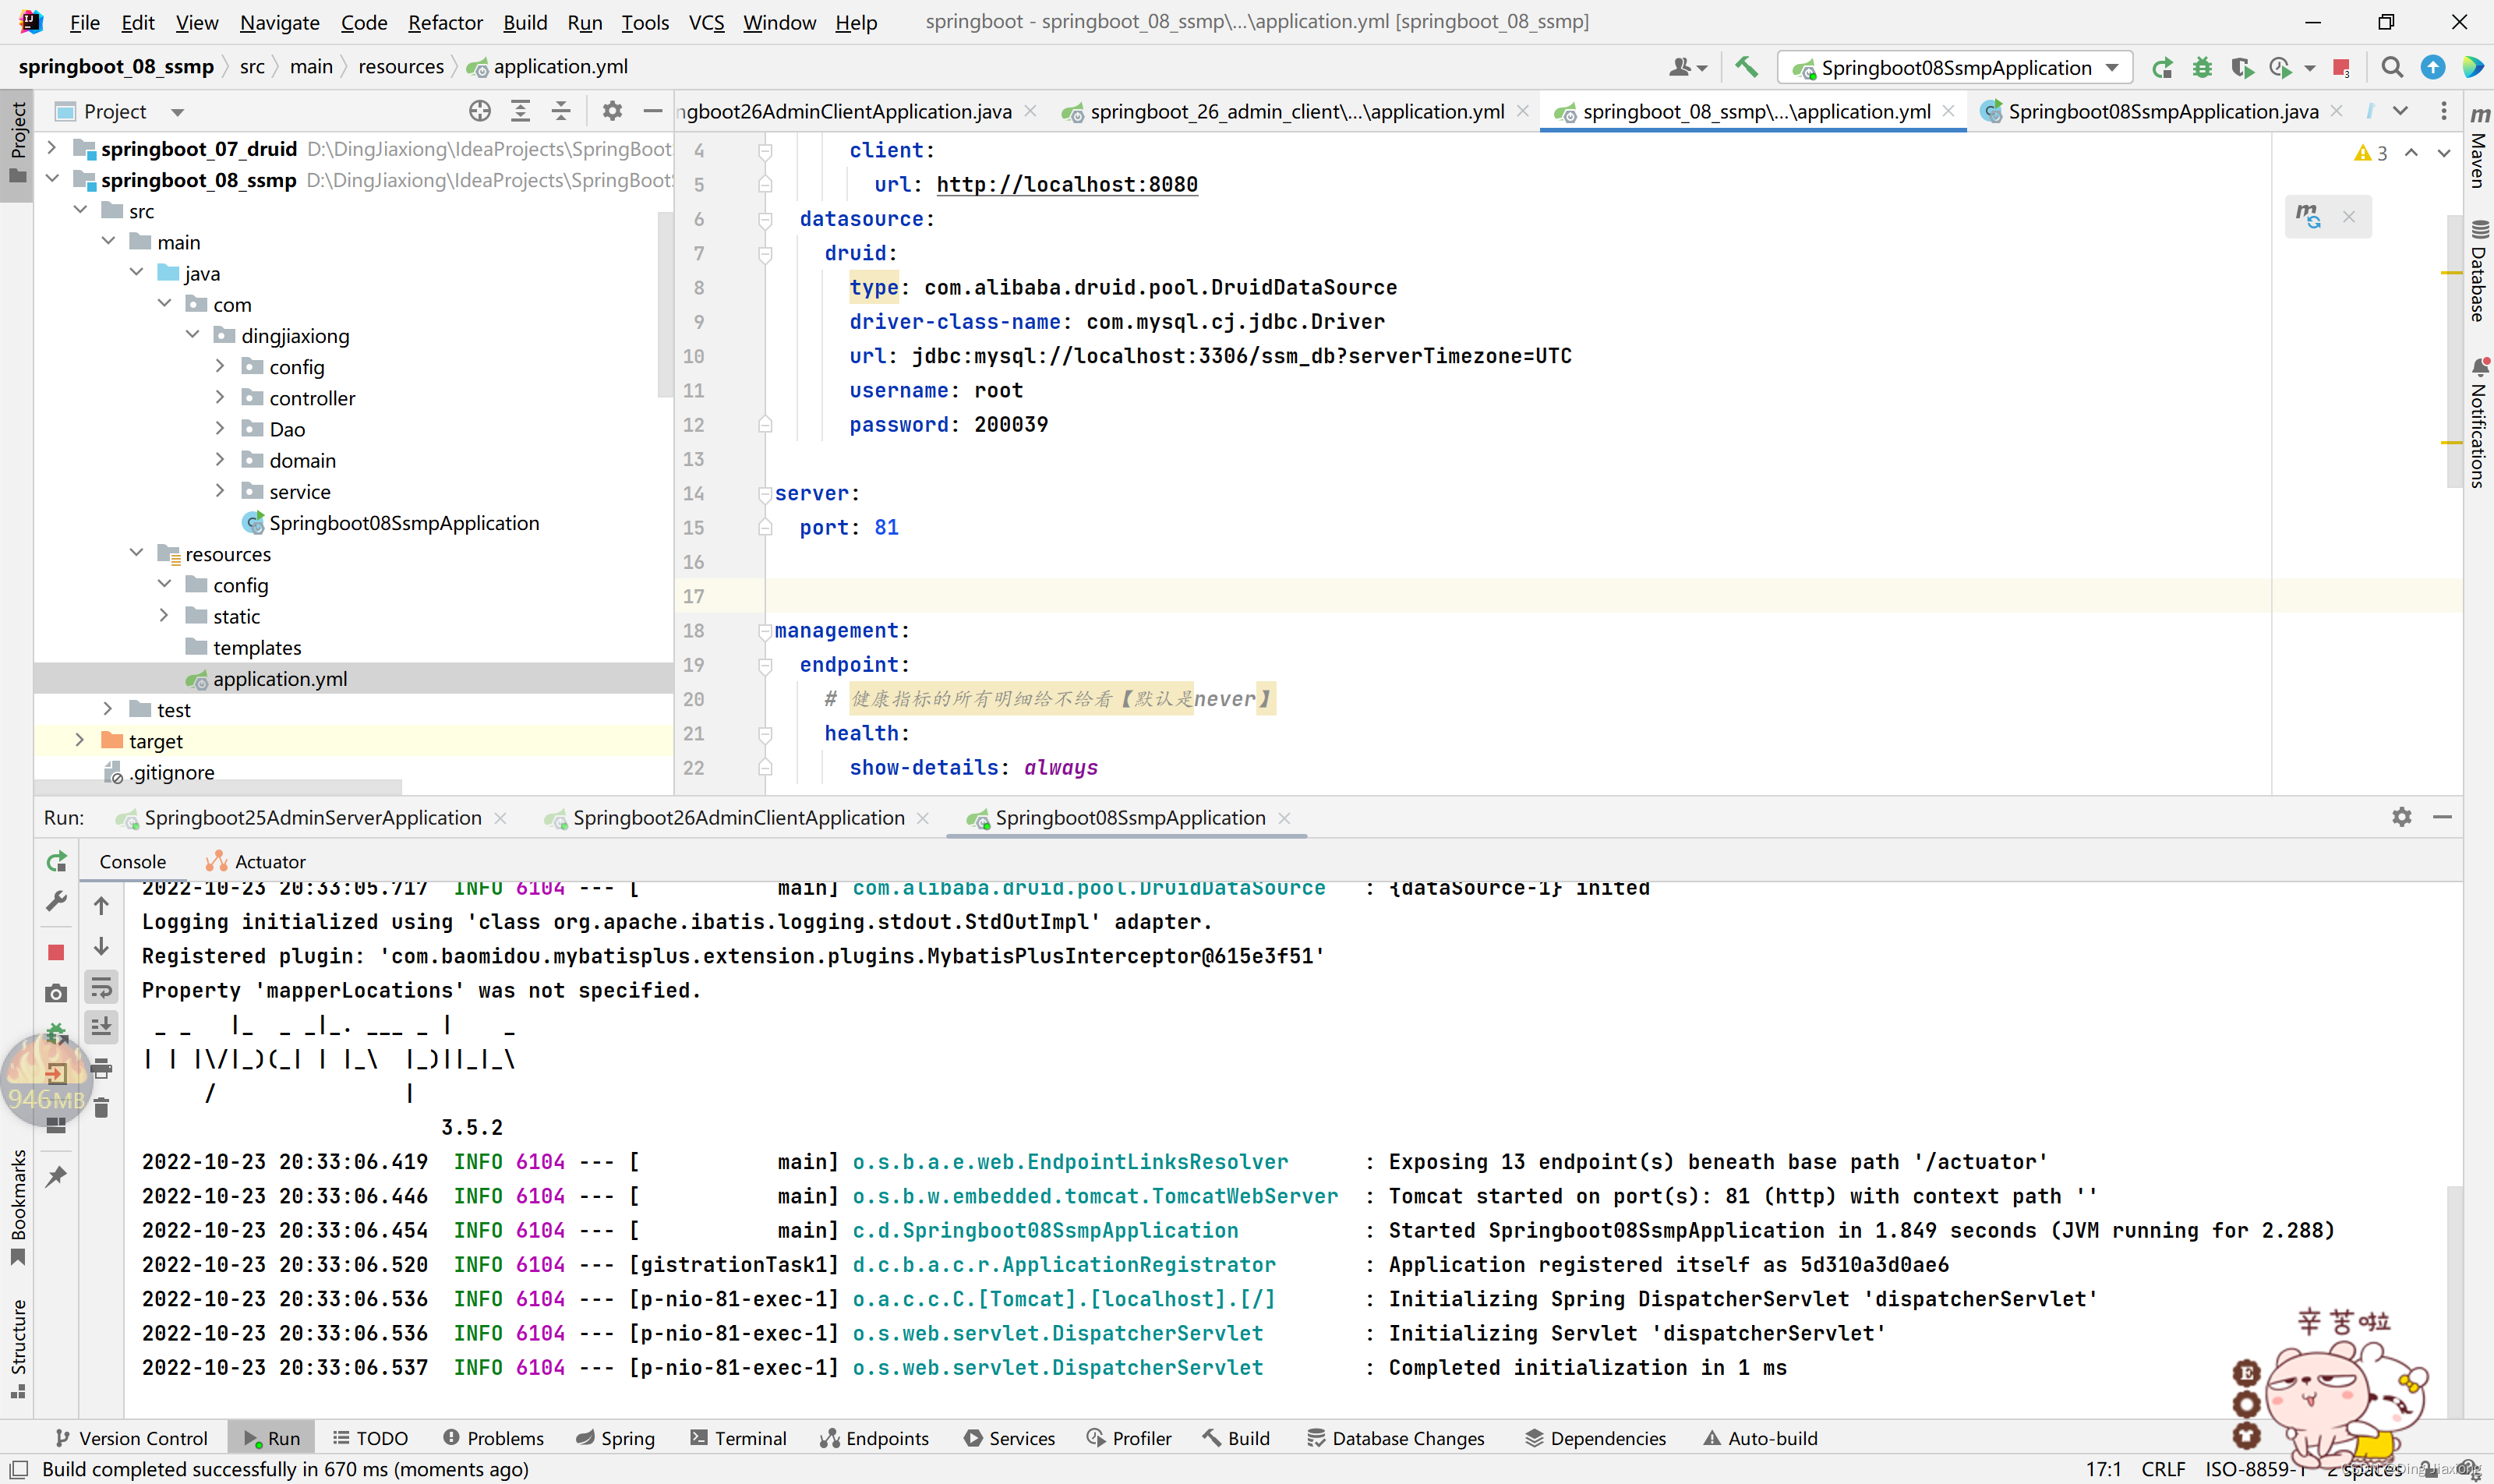Click Collapse All icon in Project panel
Image resolution: width=2494 pixels, height=1484 pixels.
click(x=561, y=111)
